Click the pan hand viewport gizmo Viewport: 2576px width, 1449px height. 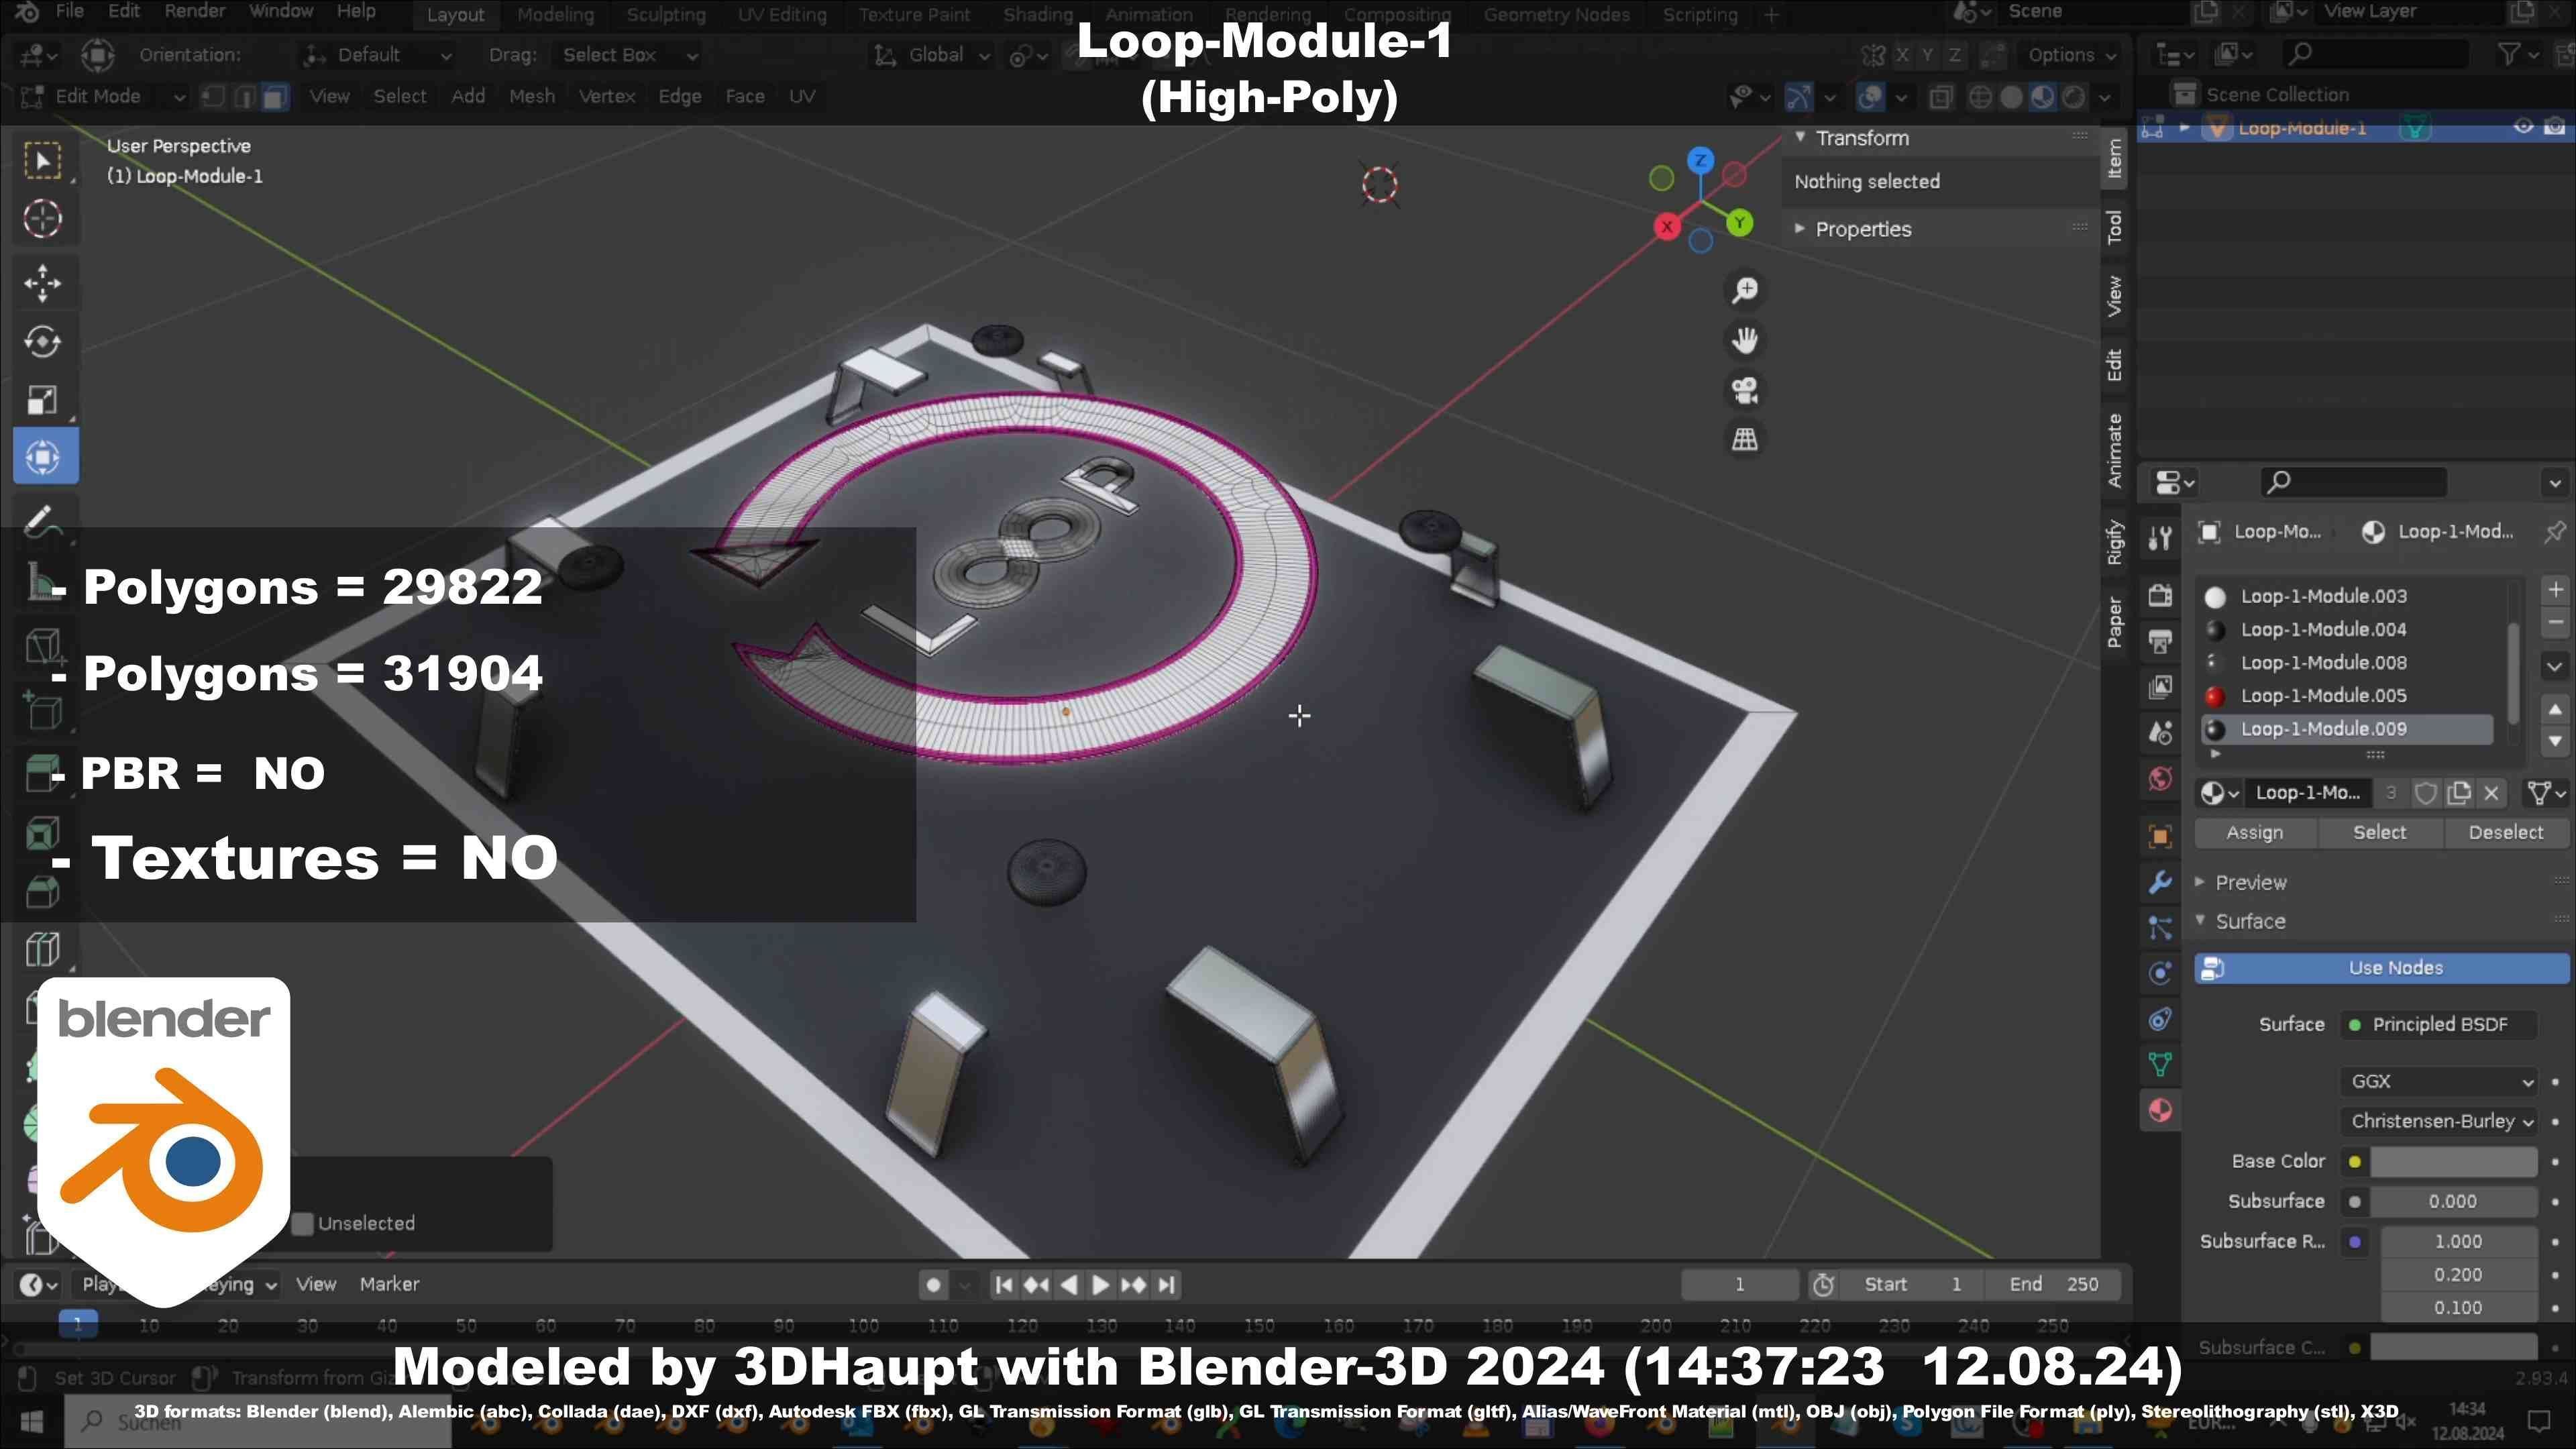point(1745,340)
